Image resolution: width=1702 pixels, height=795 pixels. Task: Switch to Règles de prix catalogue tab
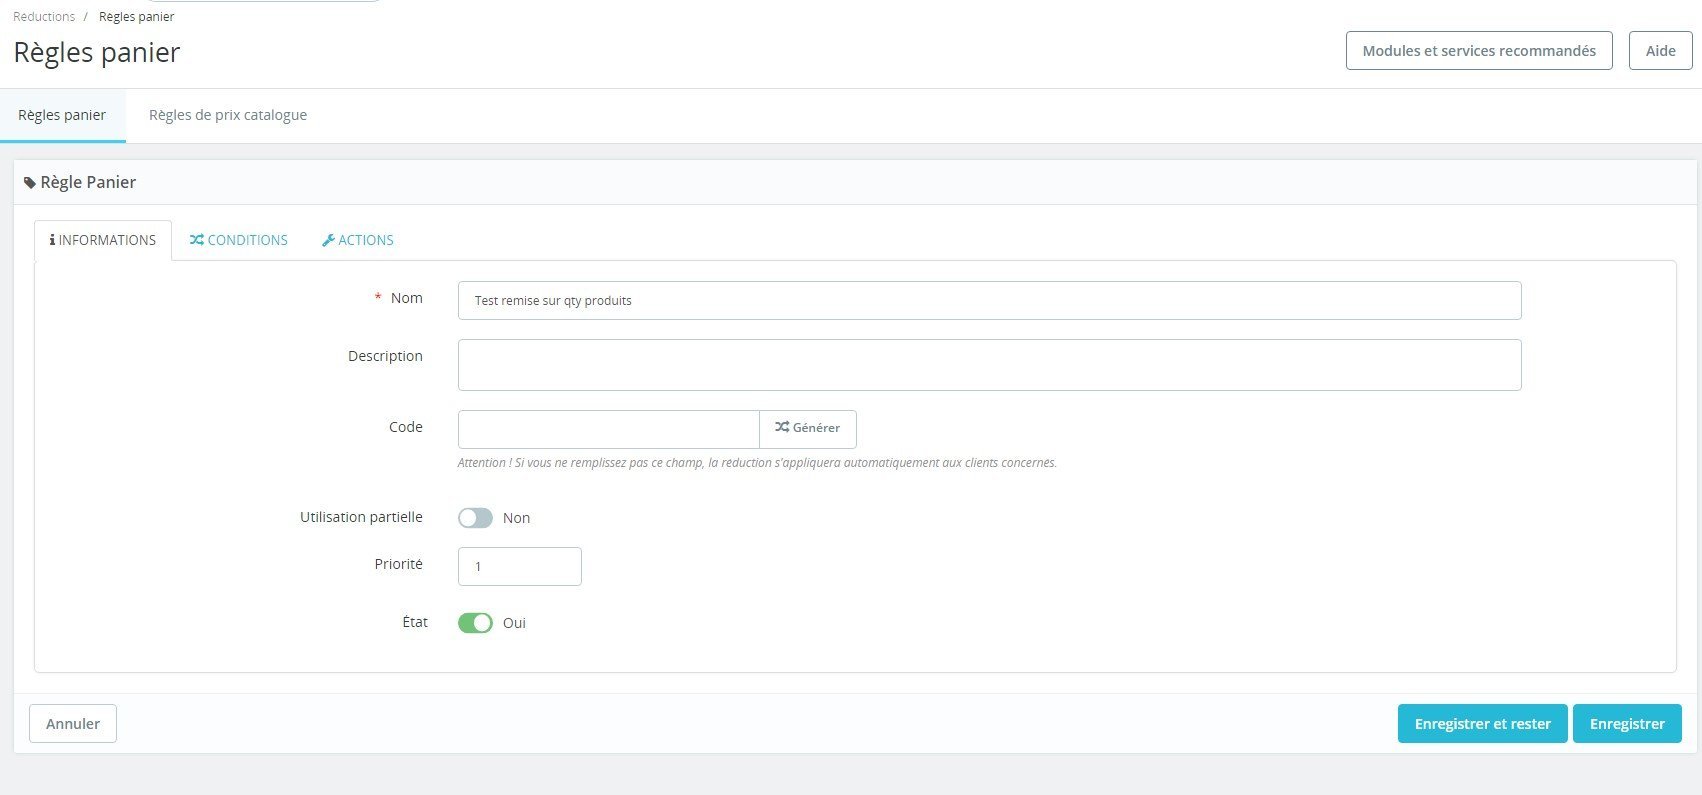[228, 115]
